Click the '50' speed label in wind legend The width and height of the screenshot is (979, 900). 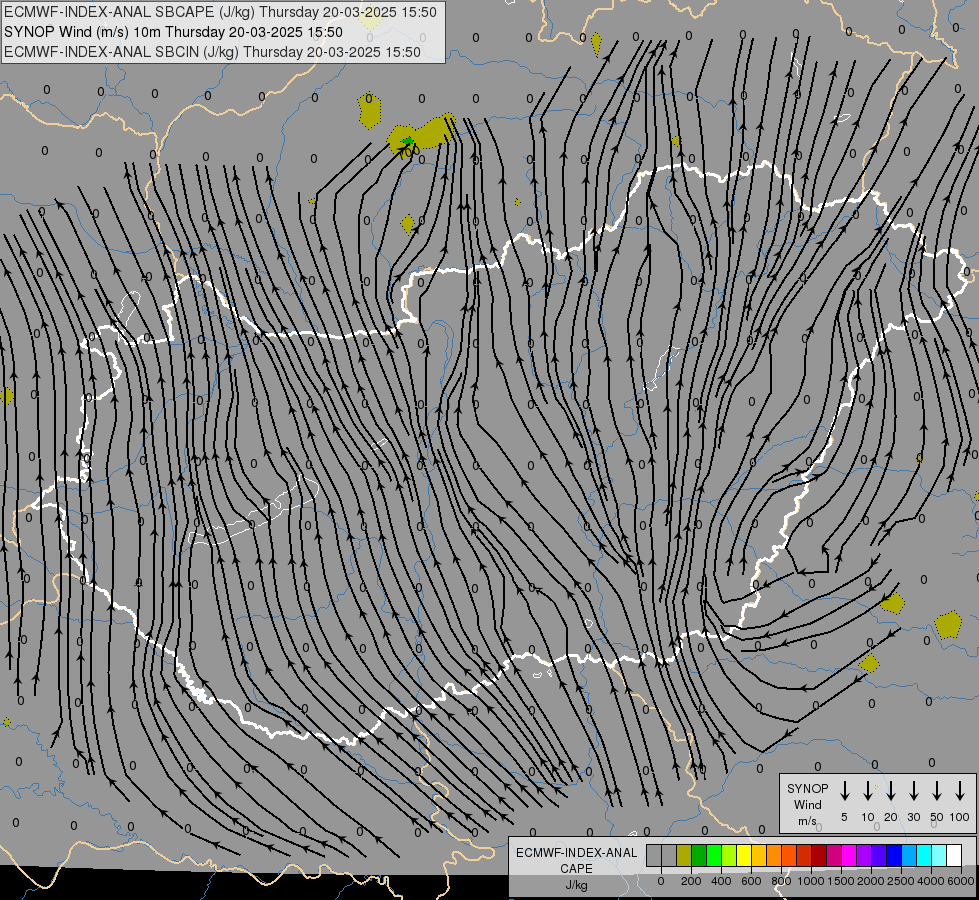pos(937,817)
